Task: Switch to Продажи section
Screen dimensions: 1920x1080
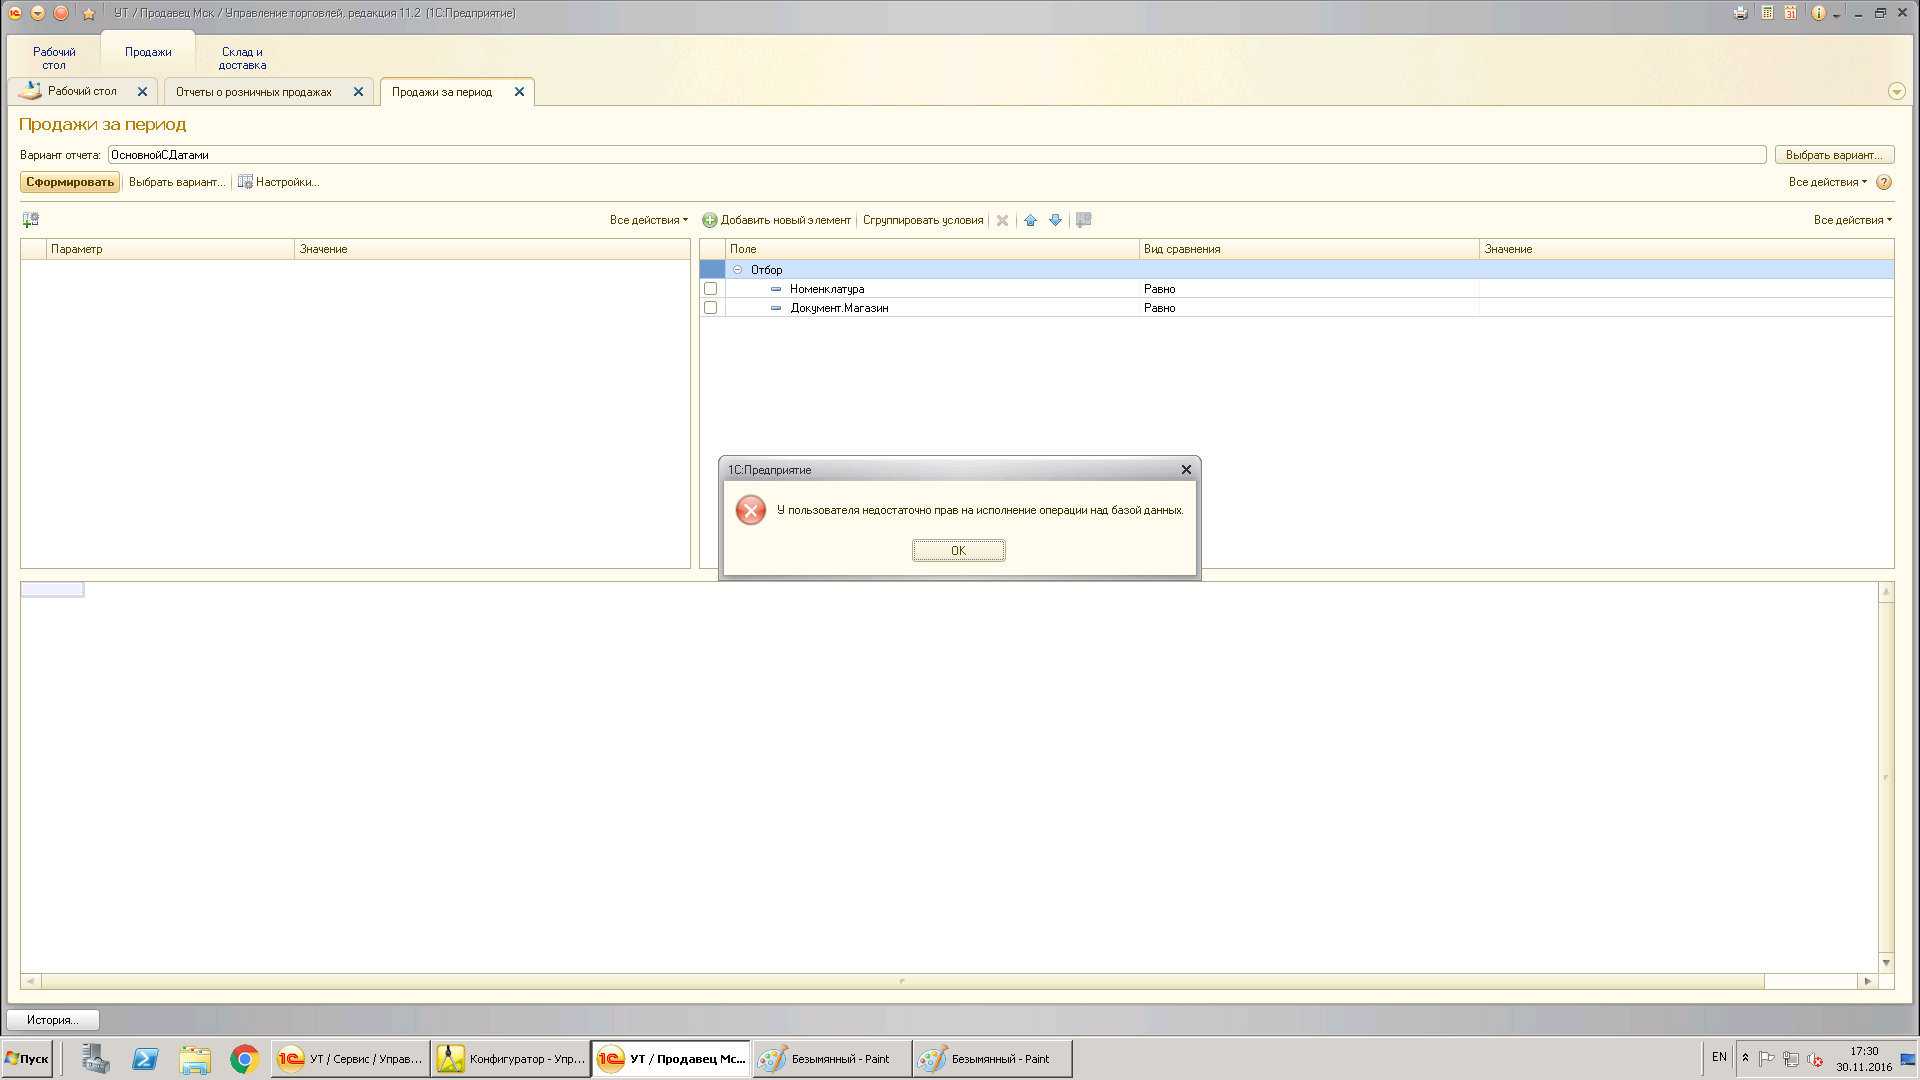Action: (x=148, y=52)
